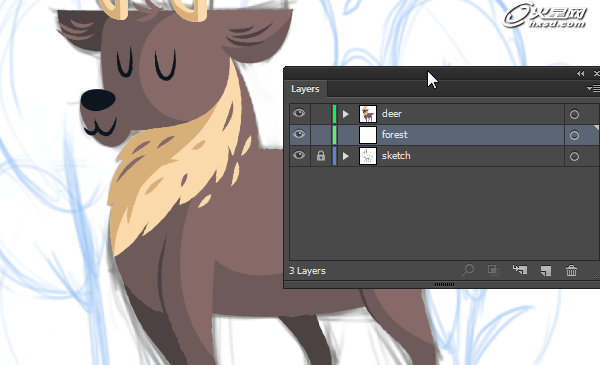The height and width of the screenshot is (365, 600).
Task: Click Make/Release Clipping Mask icon
Action: 493,270
